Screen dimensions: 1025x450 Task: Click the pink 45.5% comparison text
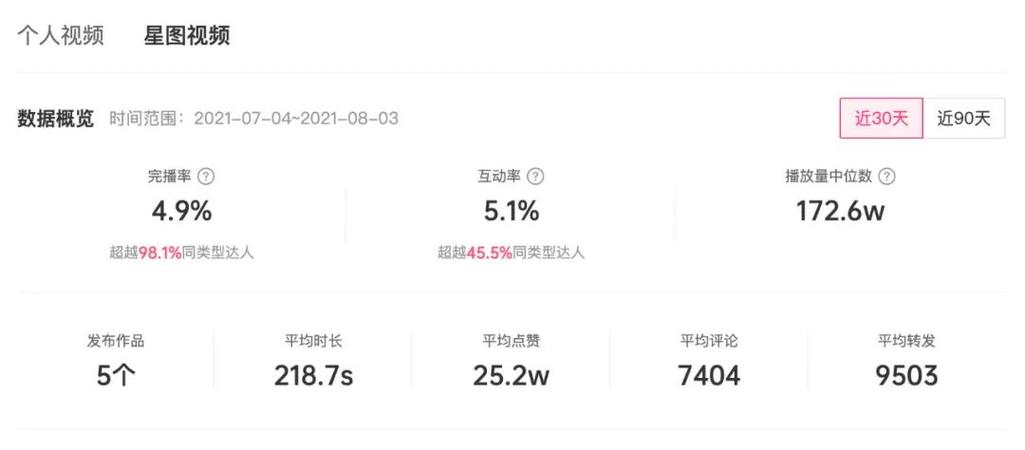coord(488,253)
